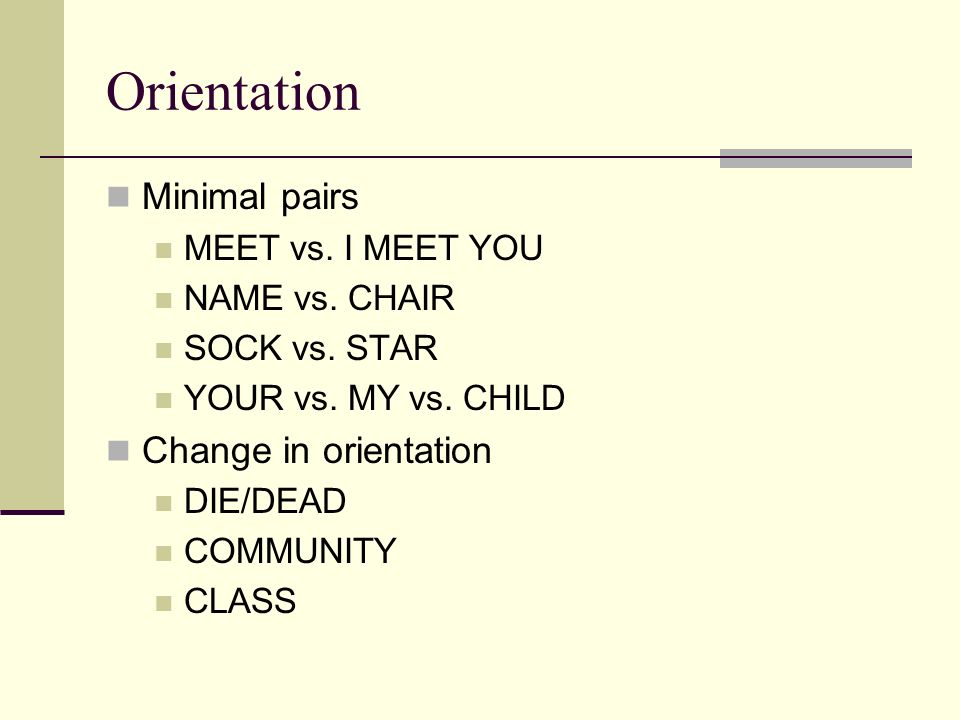Click the olive sidebar strip on the left
960x720 pixels.
coord(32,254)
